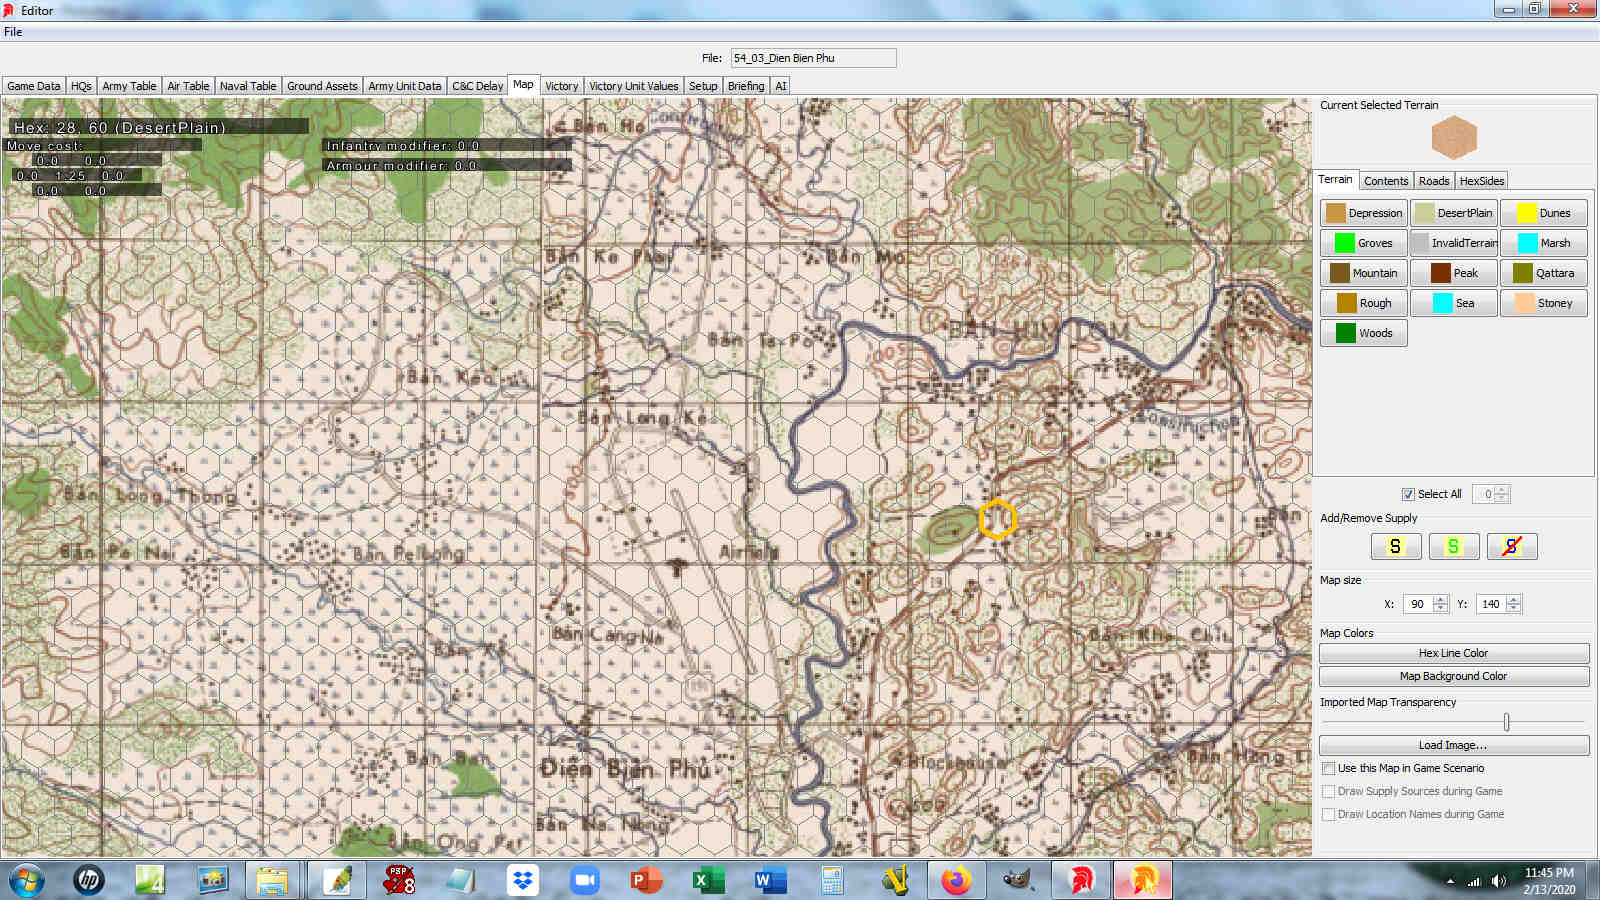This screenshot has width=1600, height=900.
Task: Pick the Groves terrain type
Action: [1364, 243]
